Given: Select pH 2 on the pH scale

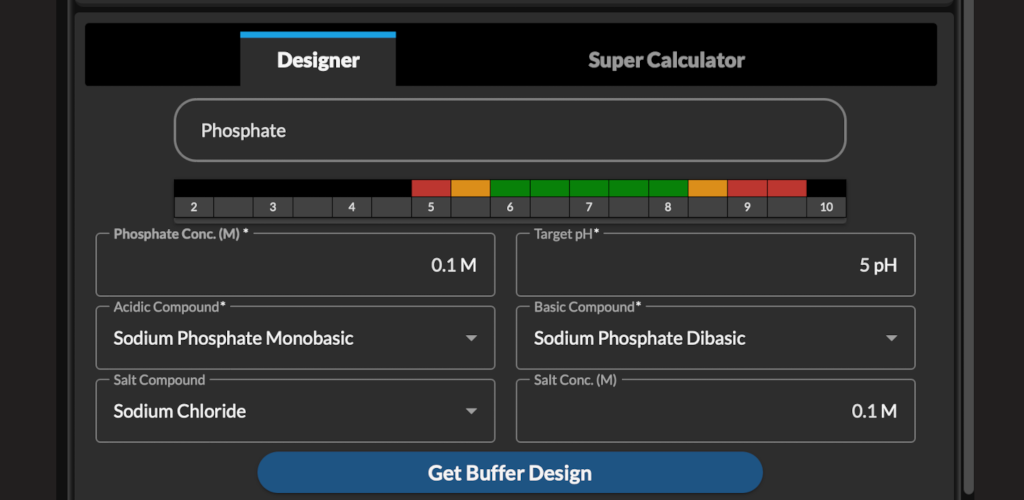Looking at the screenshot, I should 194,208.
